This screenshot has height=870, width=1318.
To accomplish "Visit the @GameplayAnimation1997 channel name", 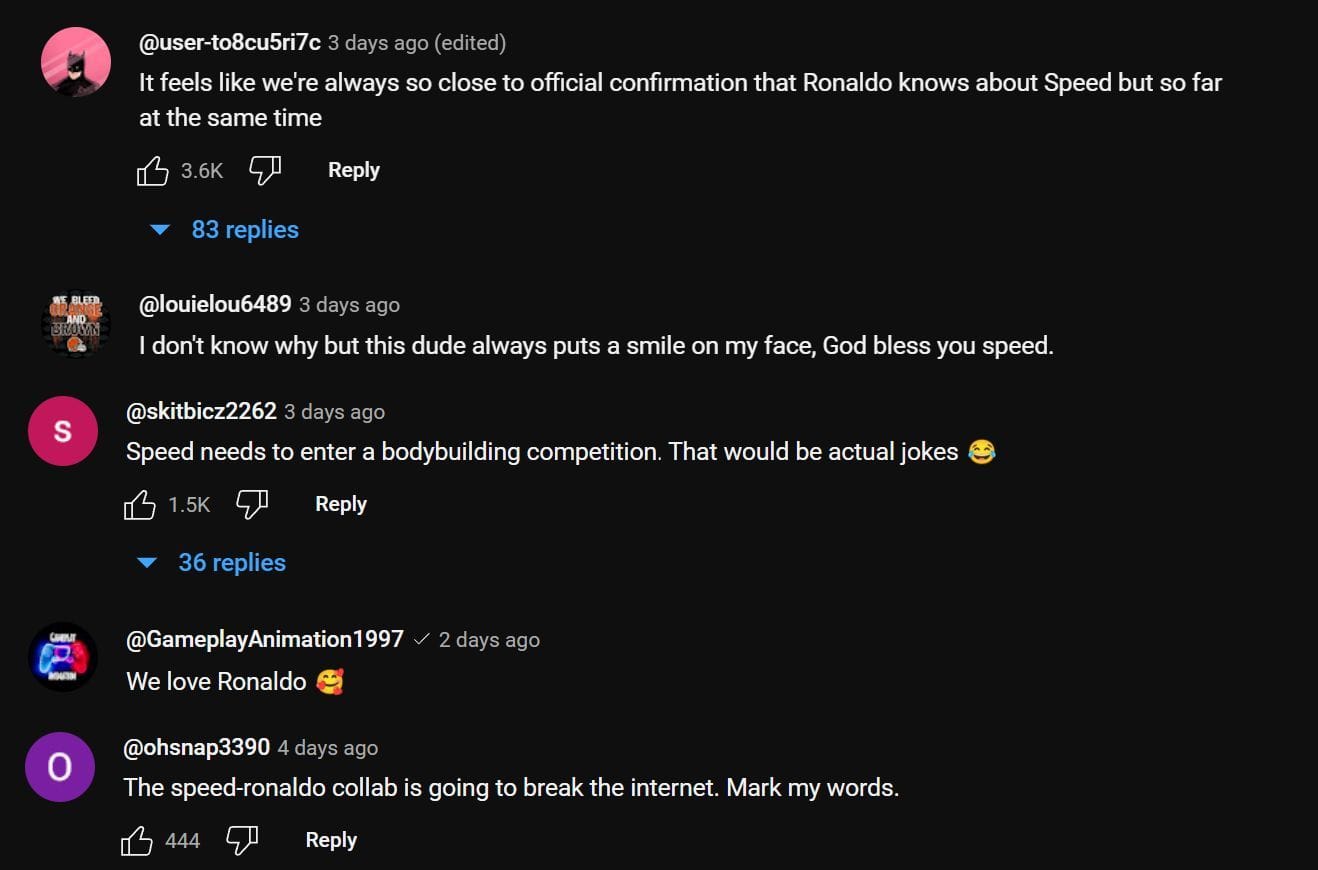I will click(265, 639).
